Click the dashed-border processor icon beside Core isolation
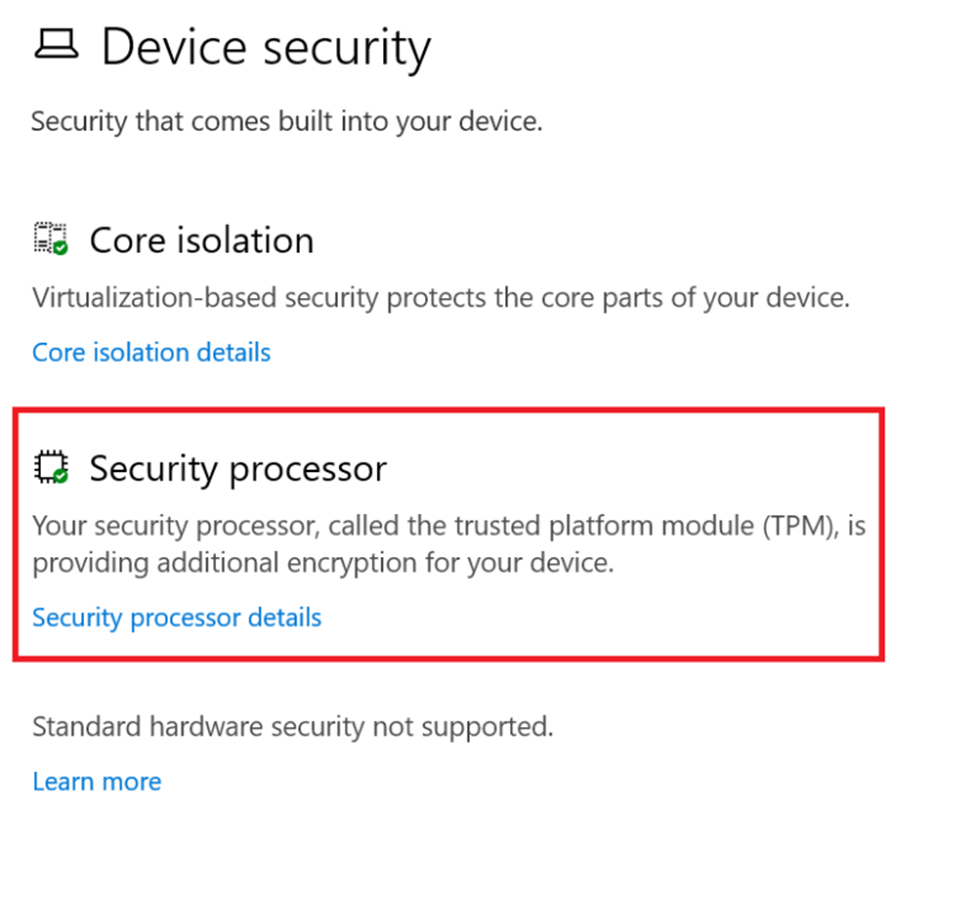 [x=49, y=237]
